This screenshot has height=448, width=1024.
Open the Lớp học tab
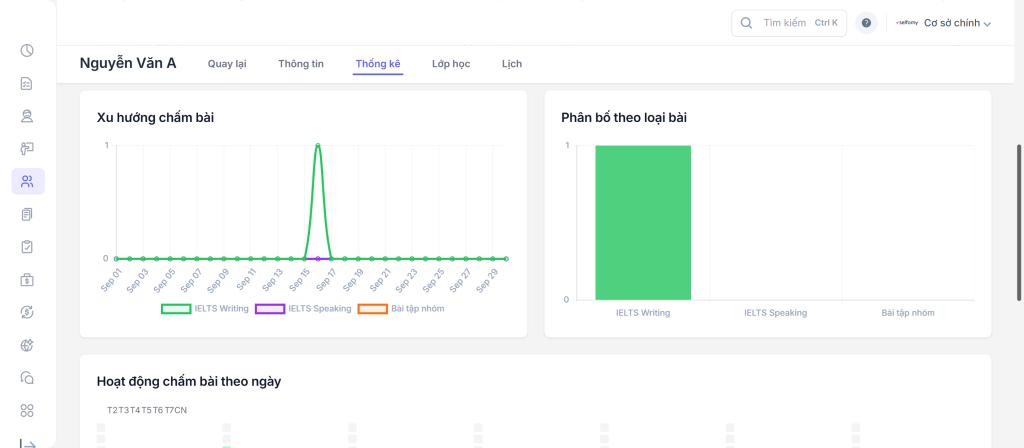coord(451,64)
